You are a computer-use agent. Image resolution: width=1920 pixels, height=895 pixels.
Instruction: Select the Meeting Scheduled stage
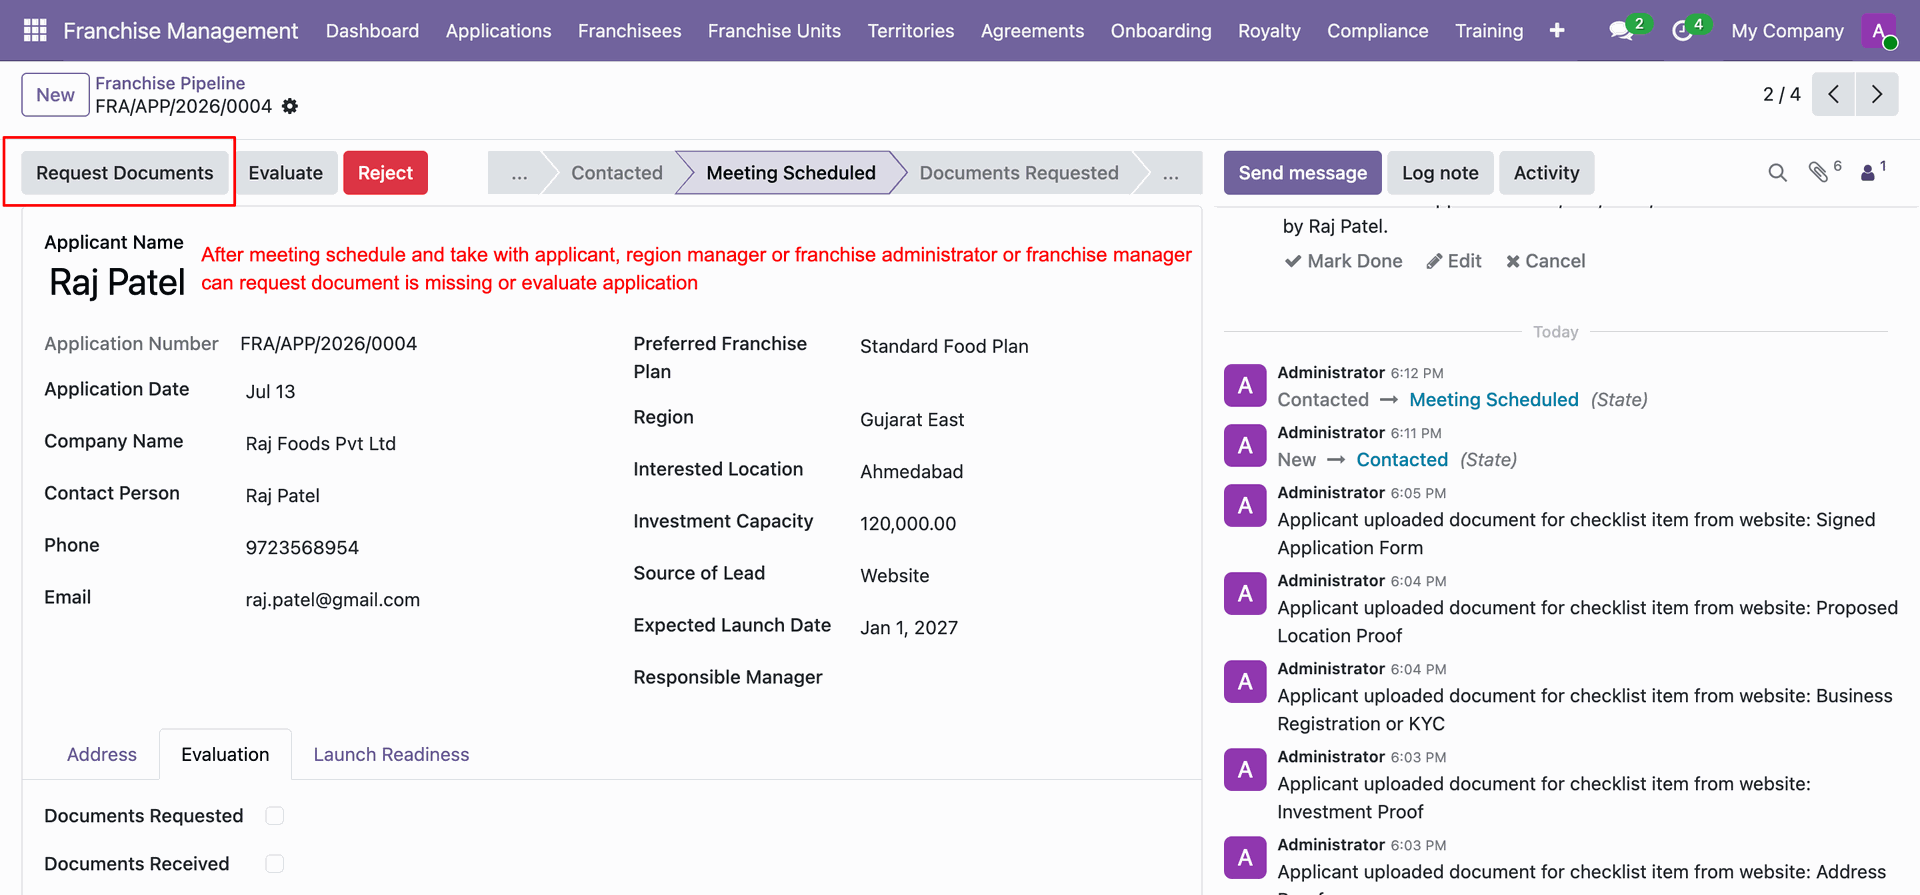pos(790,173)
